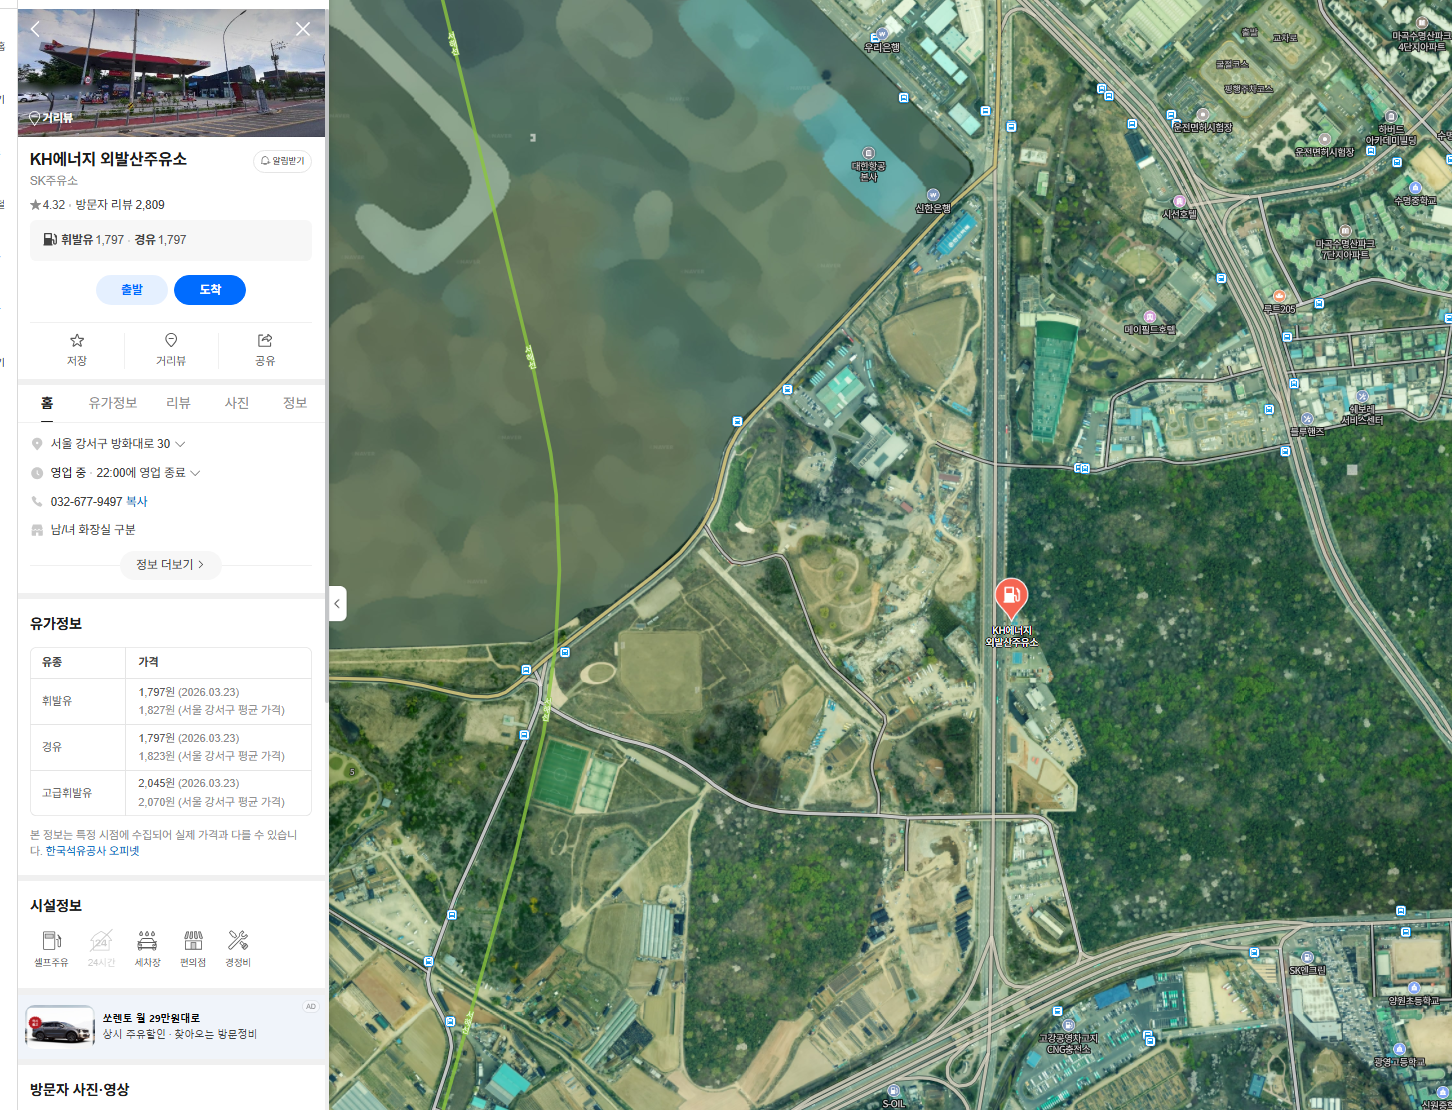The width and height of the screenshot is (1452, 1110).
Task: Switch to the 유가정보 tab
Action: [112, 403]
